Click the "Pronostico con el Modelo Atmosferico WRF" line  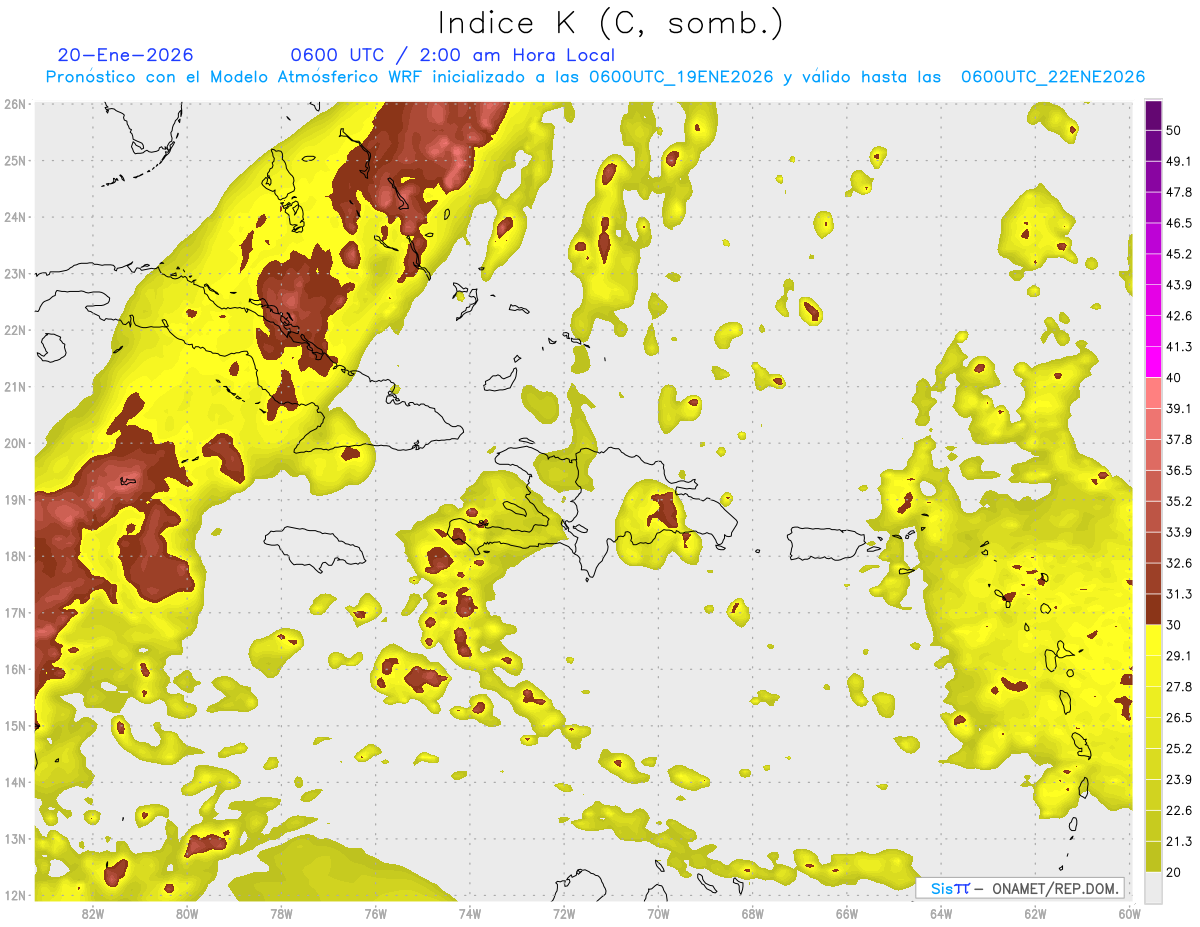596,77
